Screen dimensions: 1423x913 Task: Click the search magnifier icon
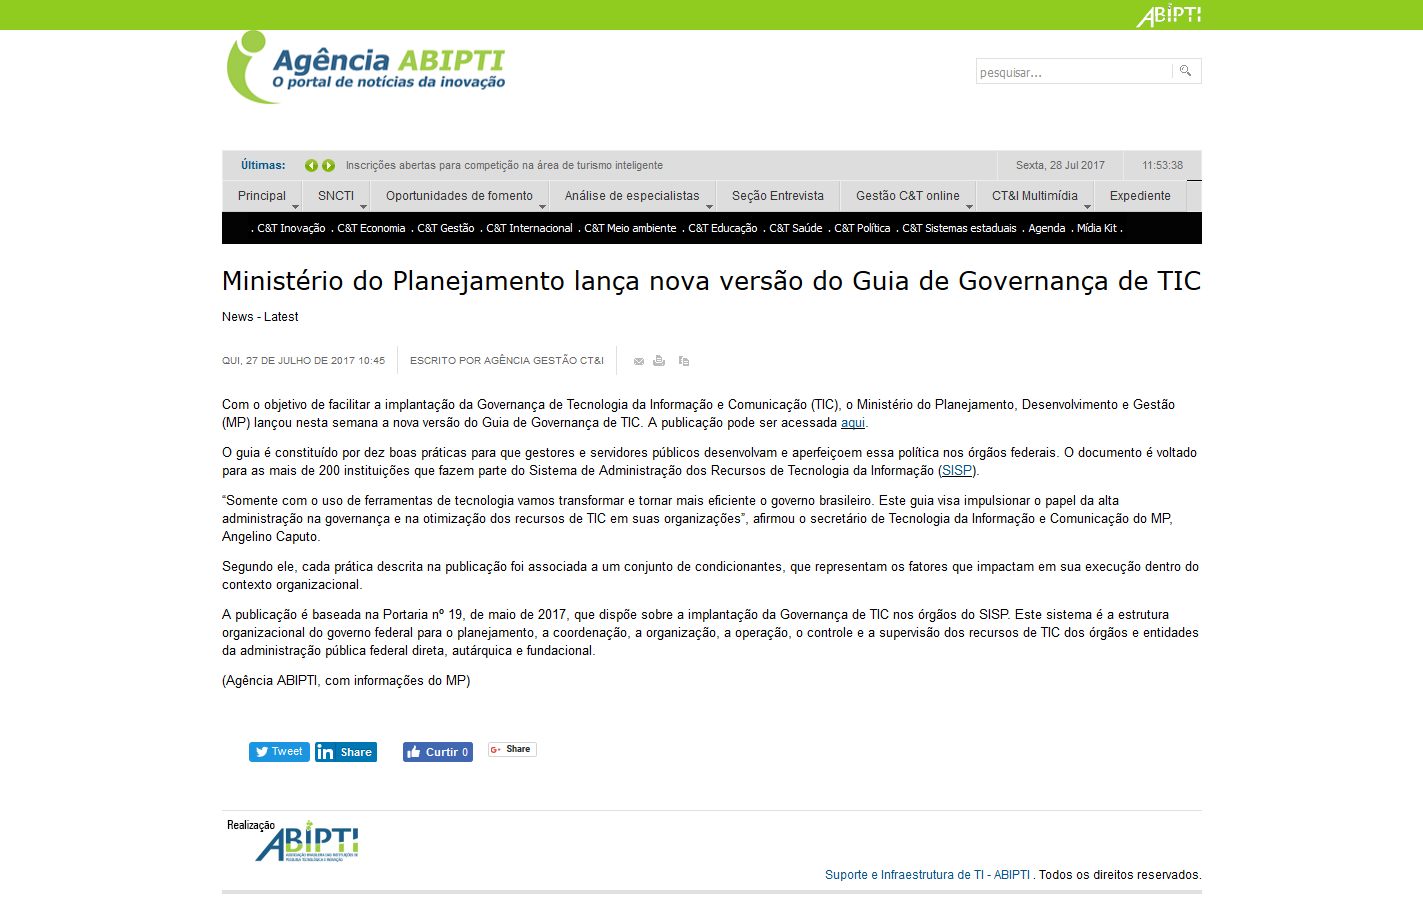point(1186,71)
